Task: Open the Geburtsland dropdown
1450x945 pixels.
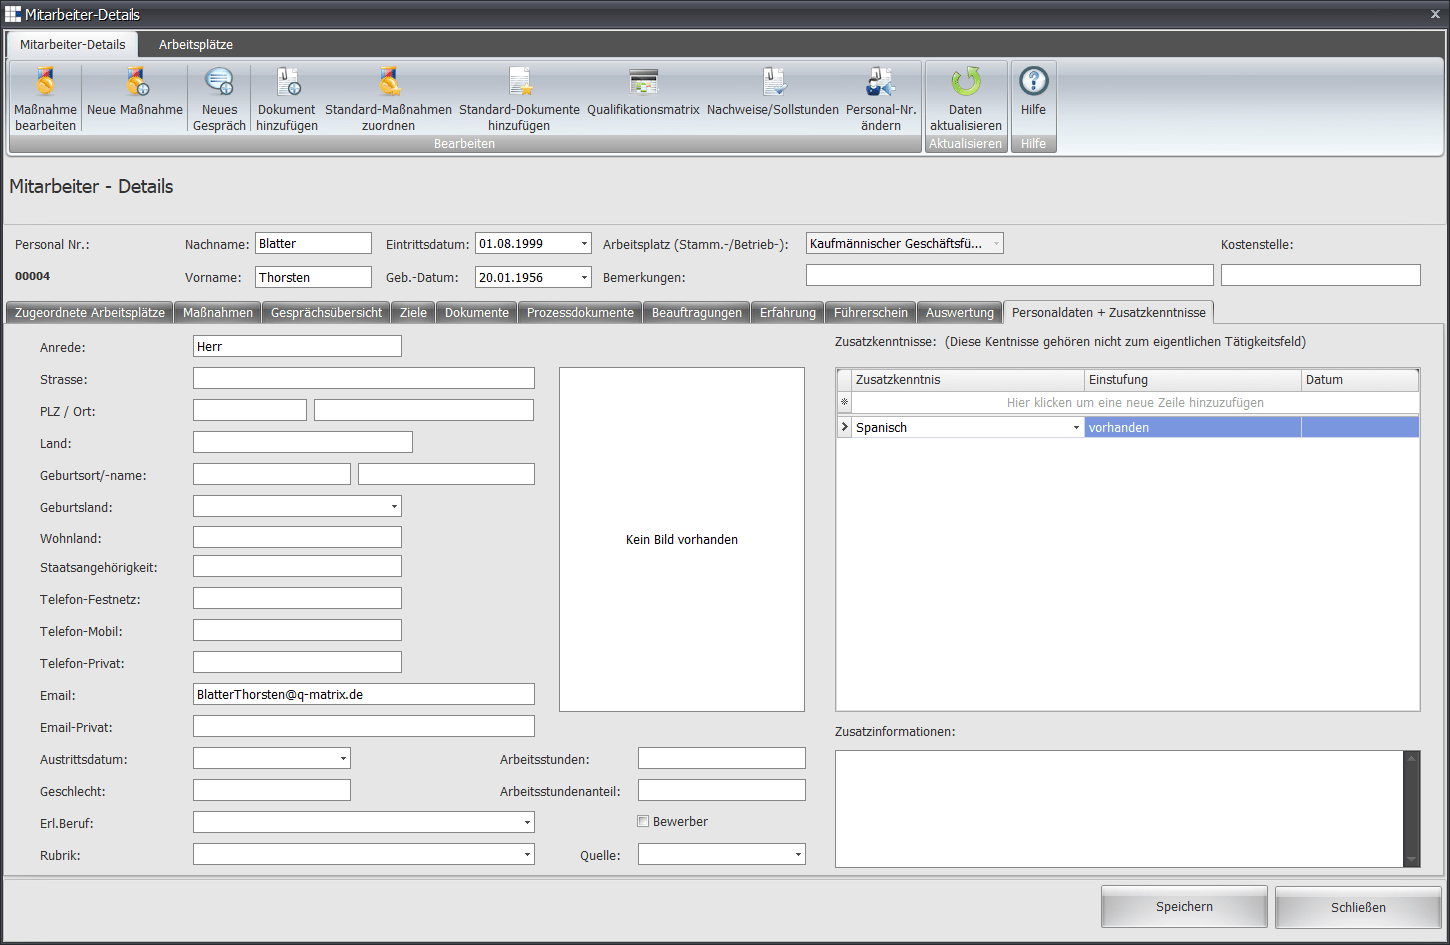Action: pyautogui.click(x=394, y=507)
